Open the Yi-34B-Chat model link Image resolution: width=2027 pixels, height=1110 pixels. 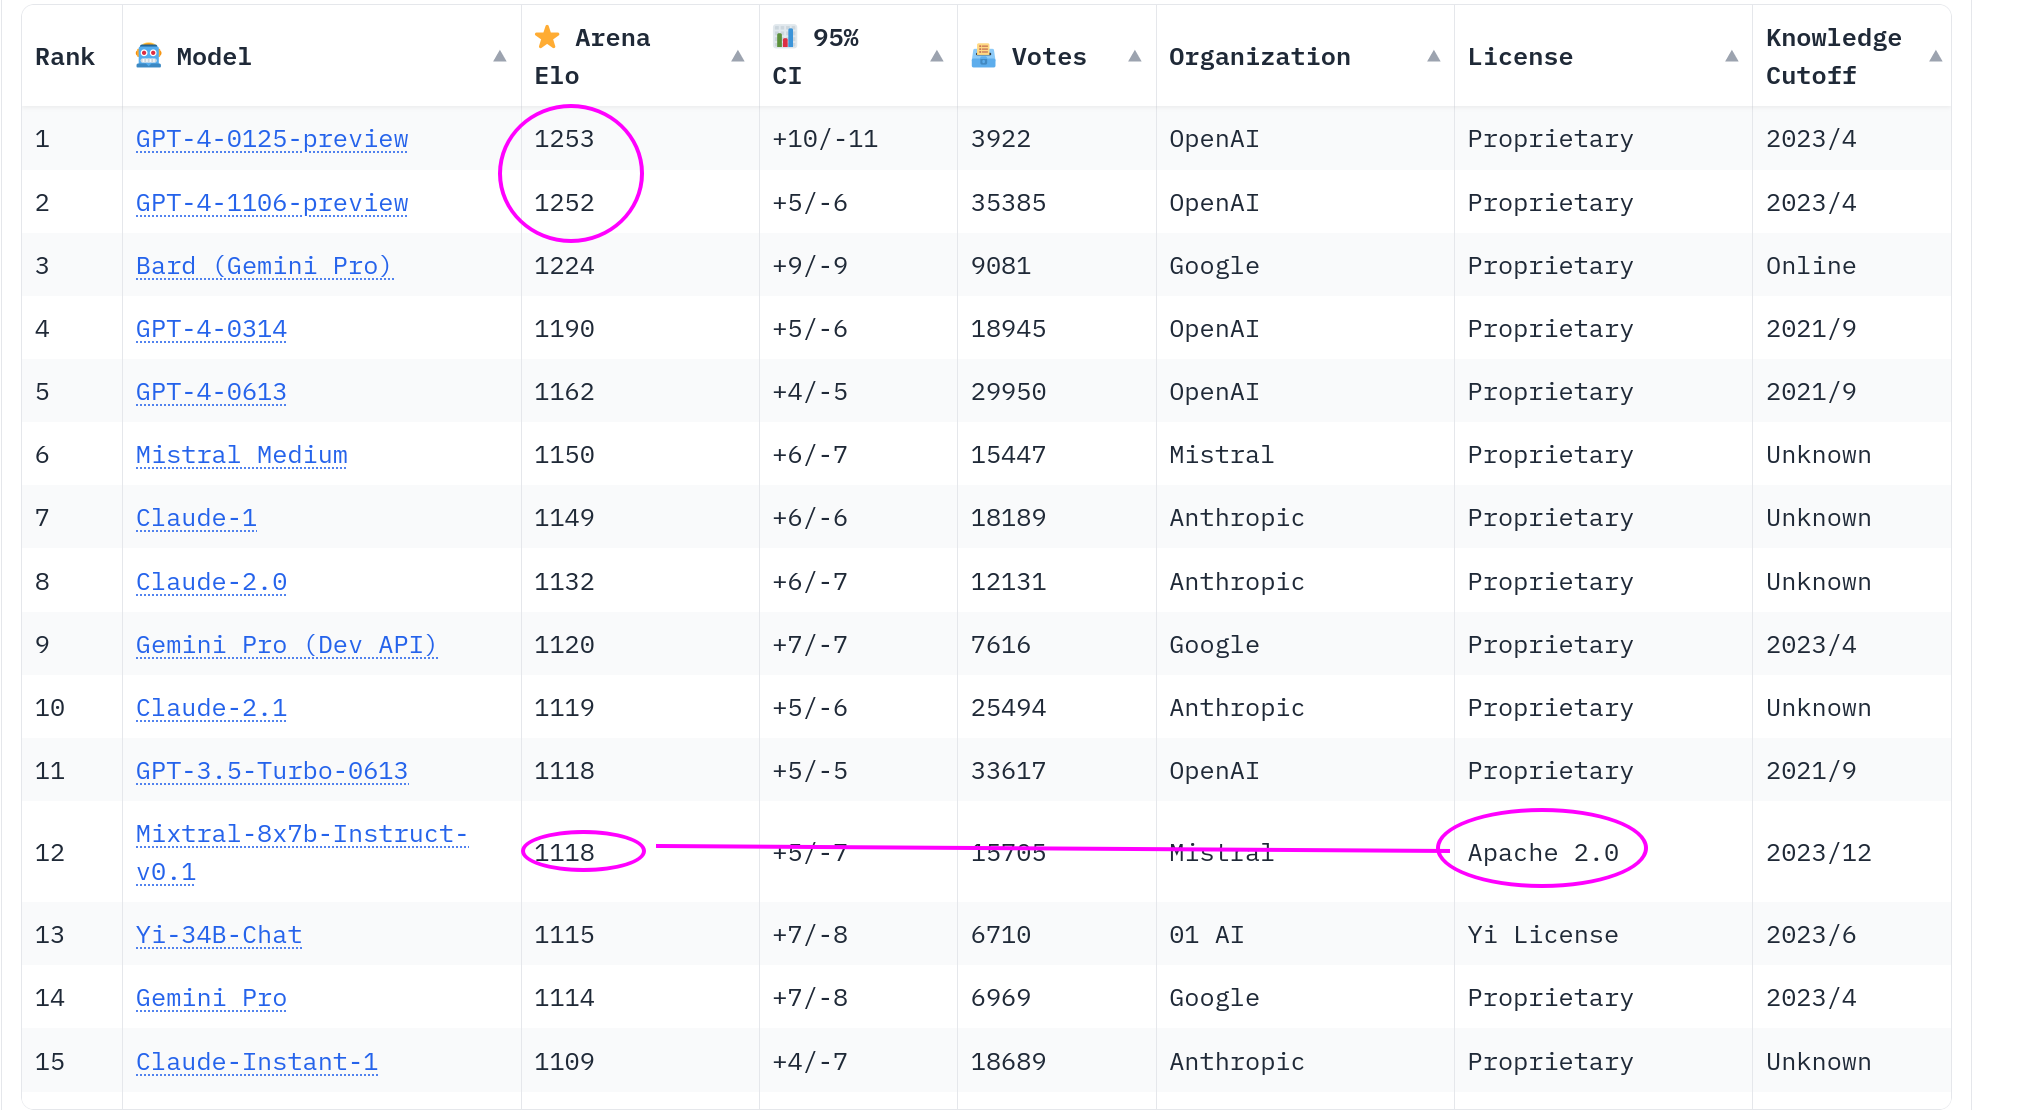218,935
